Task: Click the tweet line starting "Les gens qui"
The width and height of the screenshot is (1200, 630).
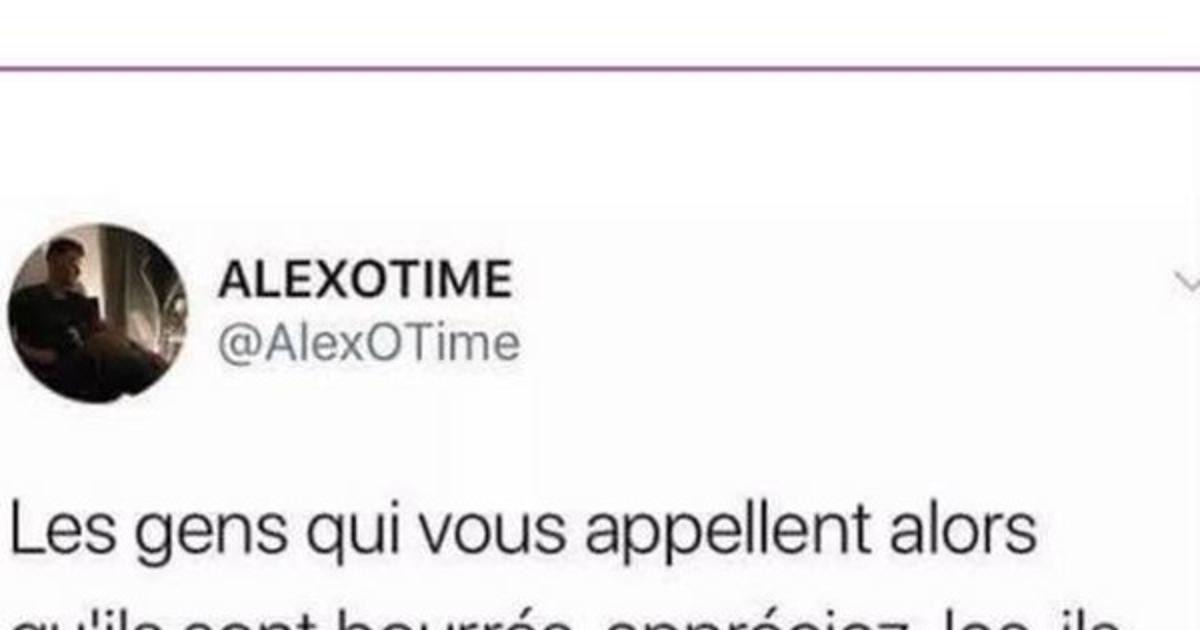Action: (x=522, y=530)
